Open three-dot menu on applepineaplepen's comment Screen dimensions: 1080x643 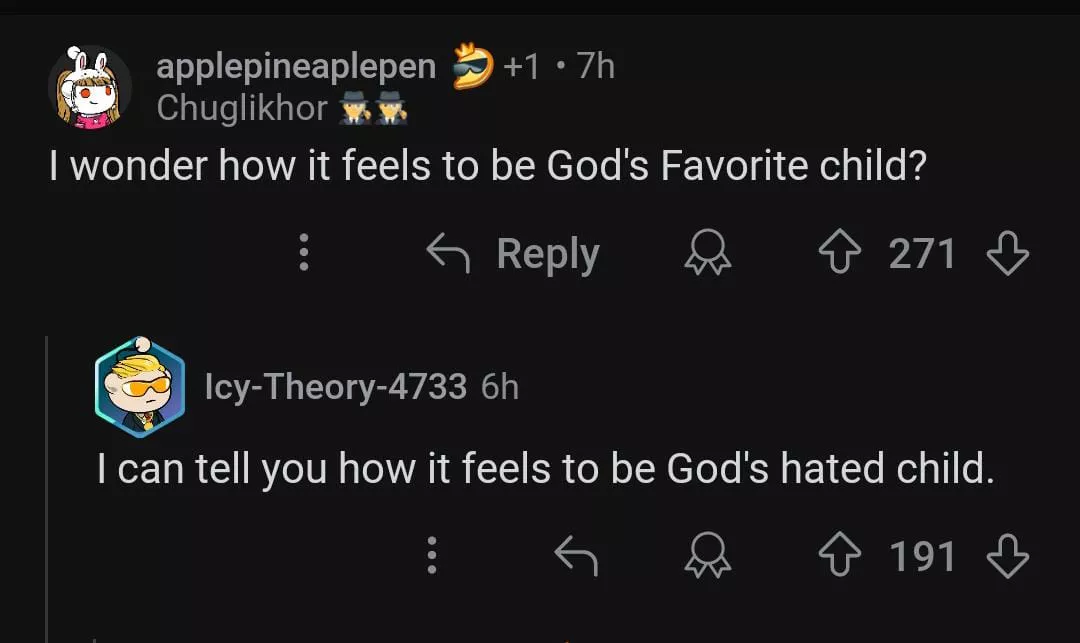click(x=304, y=254)
